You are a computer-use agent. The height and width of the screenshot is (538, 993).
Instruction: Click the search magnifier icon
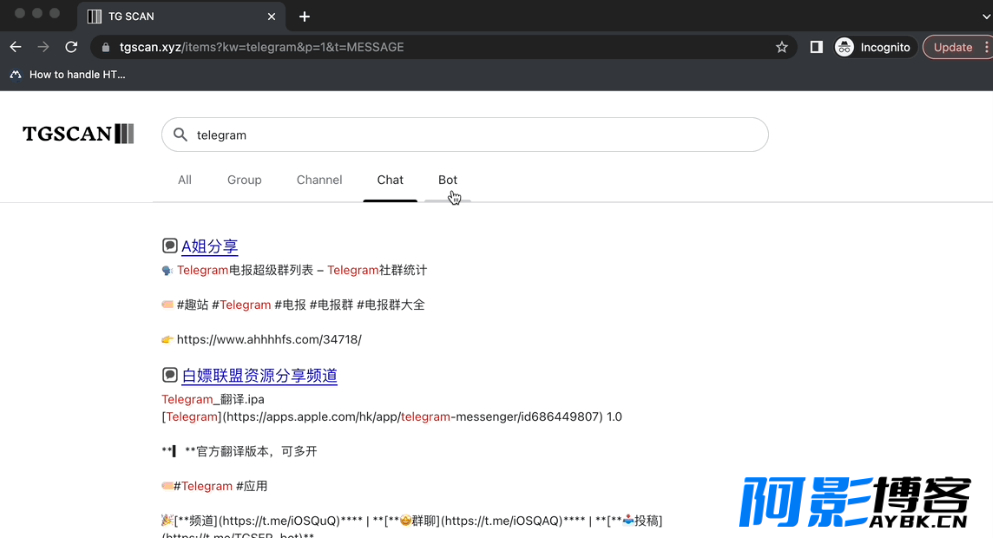(180, 135)
